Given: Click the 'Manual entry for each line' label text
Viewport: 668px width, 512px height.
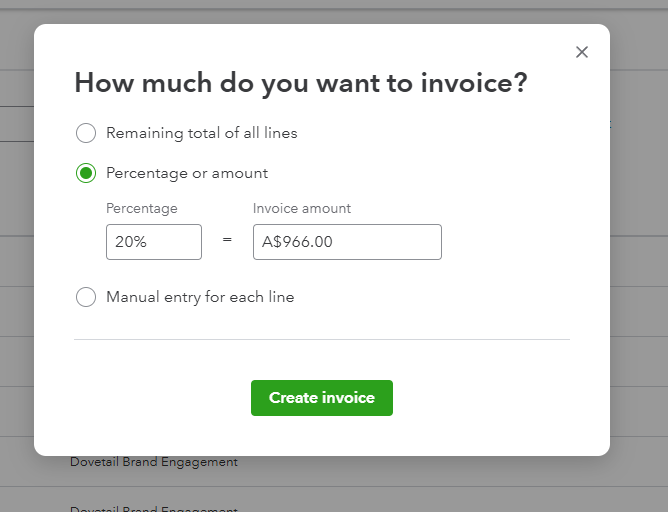Looking at the screenshot, I should pyautogui.click(x=200, y=297).
